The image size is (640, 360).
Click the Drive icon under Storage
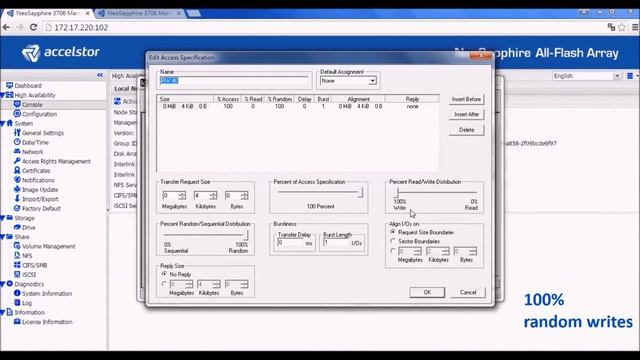click(17, 227)
